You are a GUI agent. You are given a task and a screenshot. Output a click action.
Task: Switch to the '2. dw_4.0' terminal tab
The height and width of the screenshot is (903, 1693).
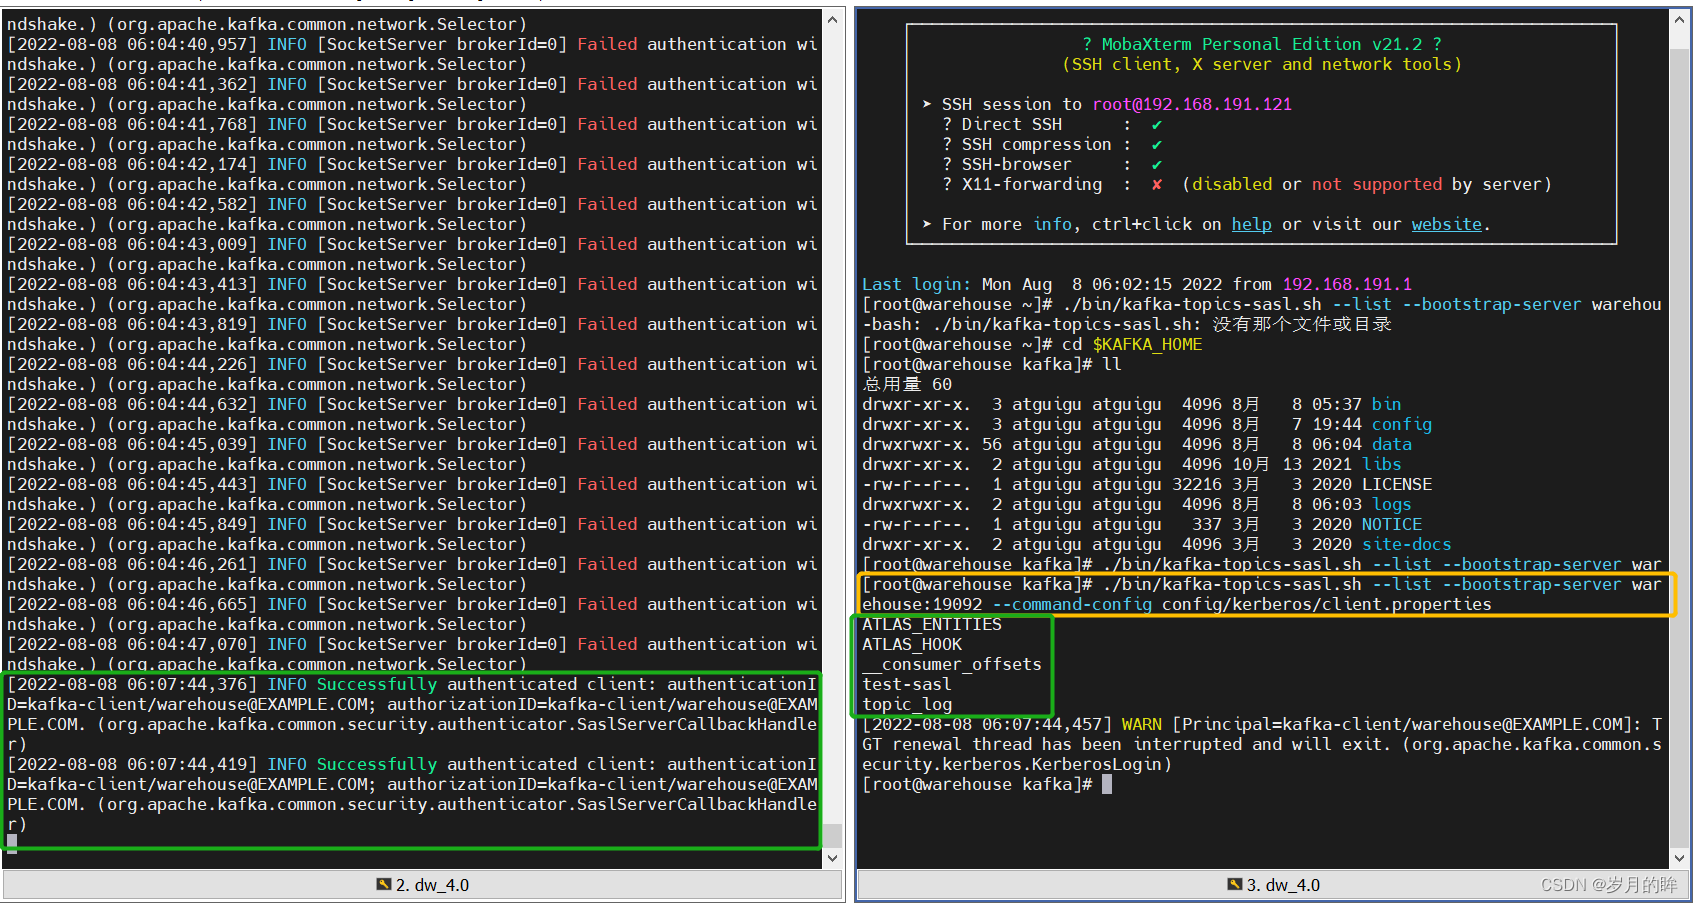pyautogui.click(x=423, y=885)
